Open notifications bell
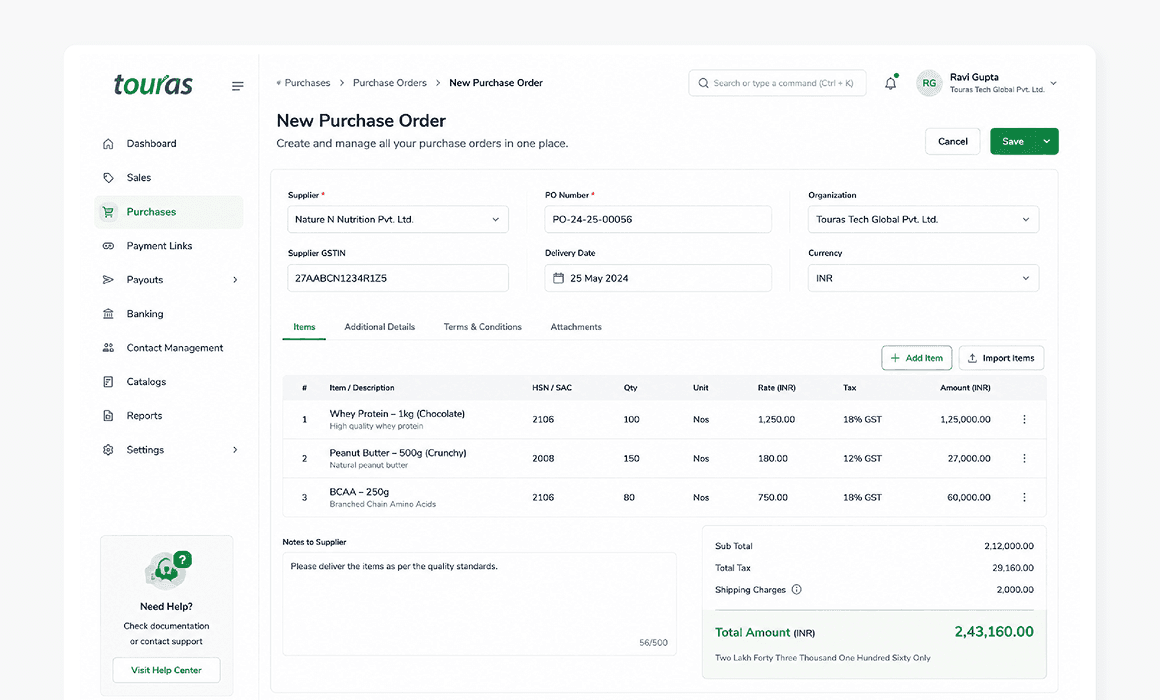1160x700 pixels. pyautogui.click(x=891, y=83)
